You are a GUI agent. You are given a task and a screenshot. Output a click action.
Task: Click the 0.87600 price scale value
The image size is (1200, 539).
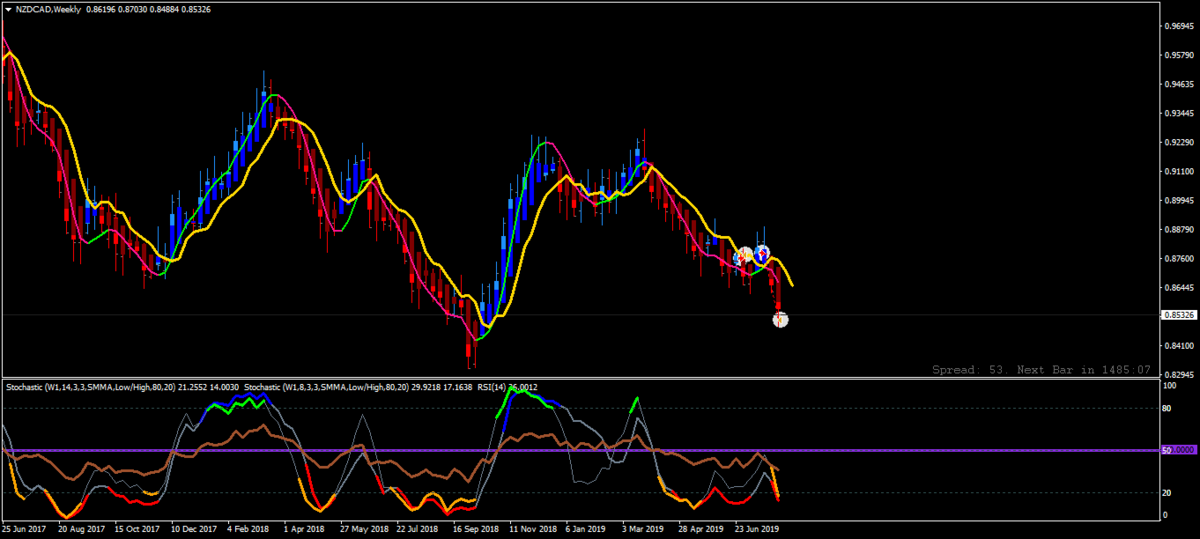coord(1180,259)
